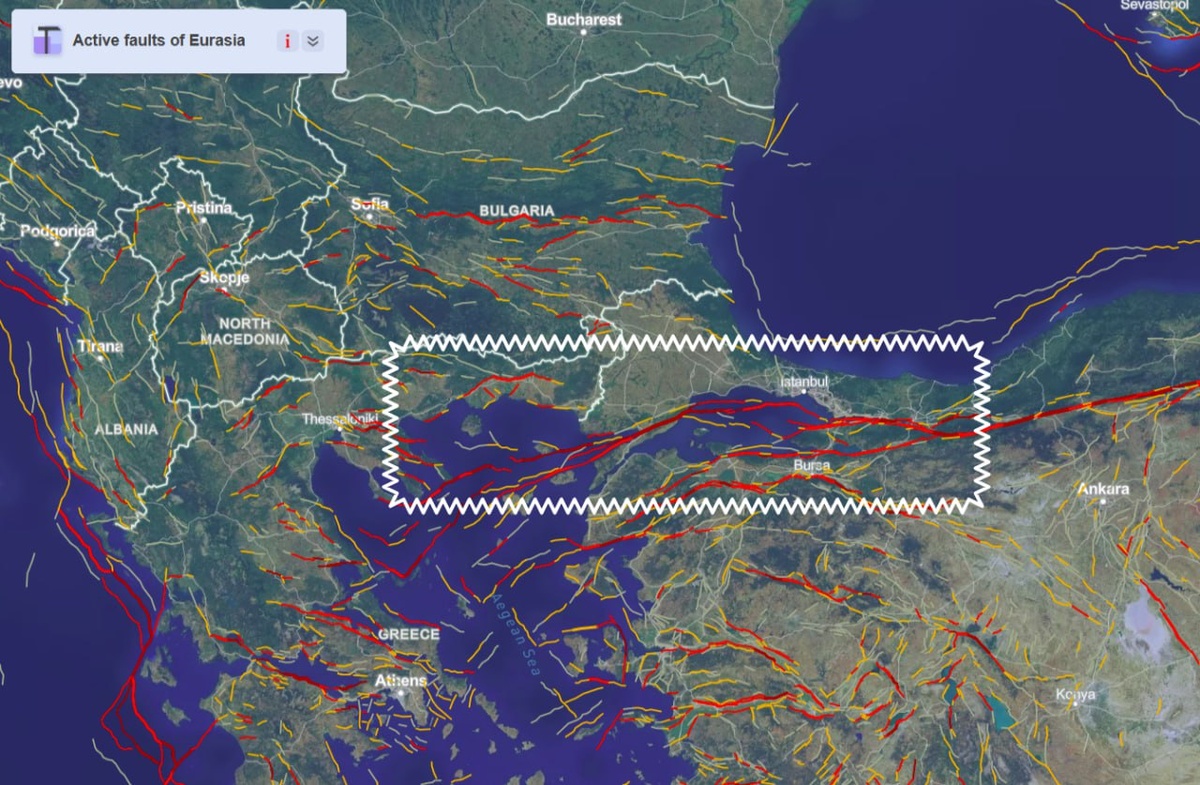Click the Bucharest city label

tap(584, 19)
